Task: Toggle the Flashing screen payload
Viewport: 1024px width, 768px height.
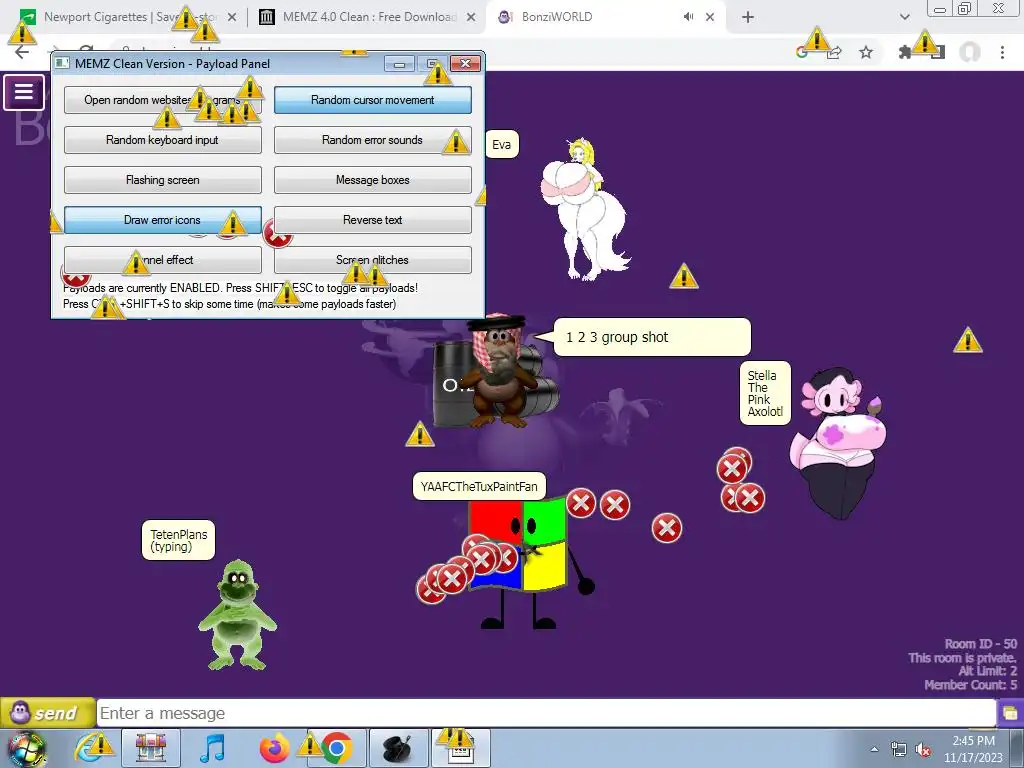Action: [x=163, y=180]
